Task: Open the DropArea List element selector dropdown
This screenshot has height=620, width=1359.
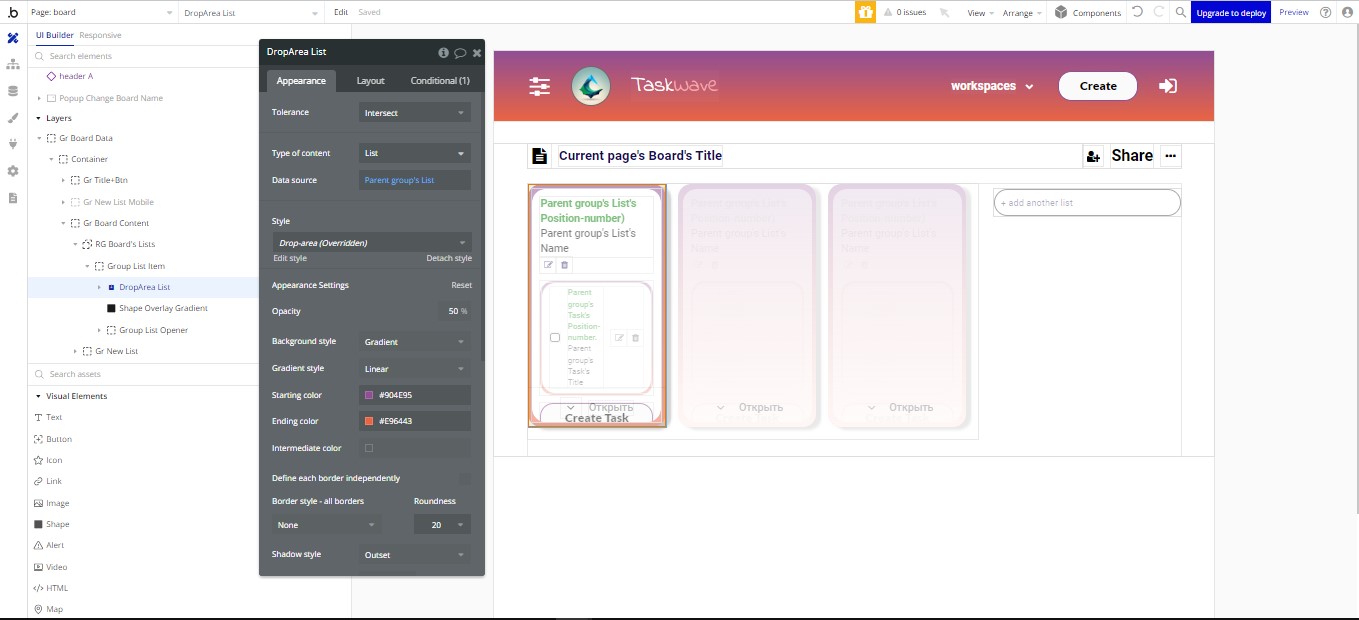Action: pos(251,12)
